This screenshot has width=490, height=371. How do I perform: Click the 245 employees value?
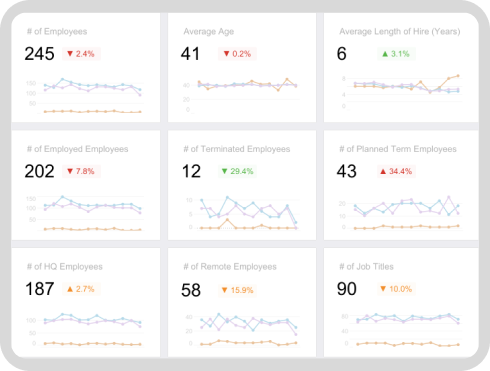click(39, 54)
